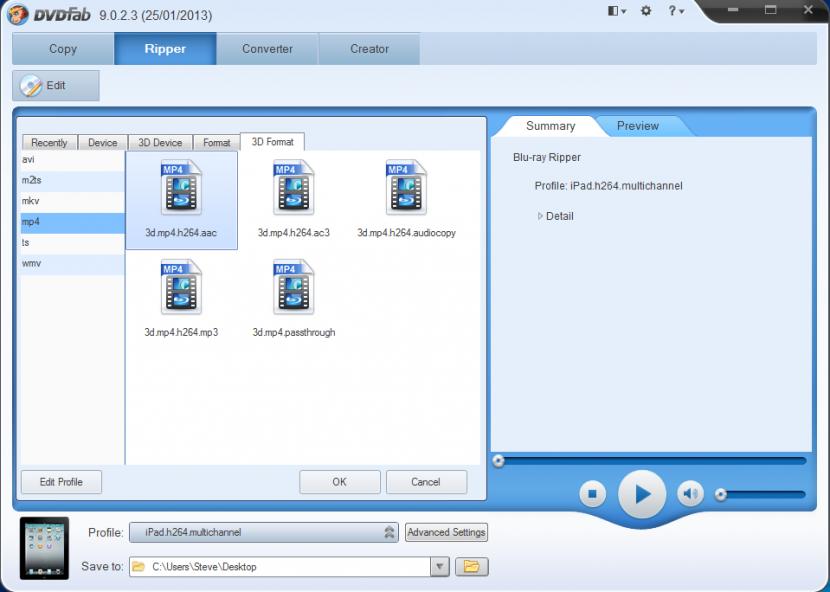
Task: Switch to the Converter tab
Action: [x=267, y=49]
